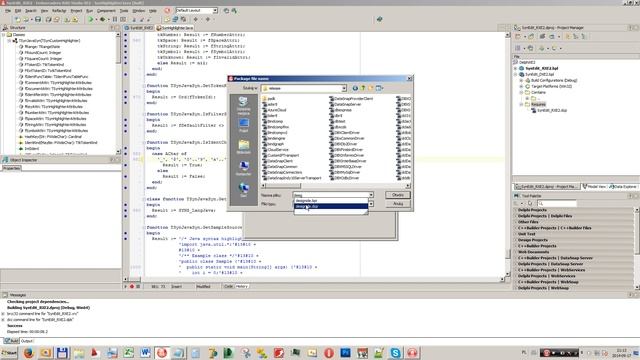This screenshot has height=360, width=640.
Task: Click the Photoshop icon in the taskbar
Action: 345,353
